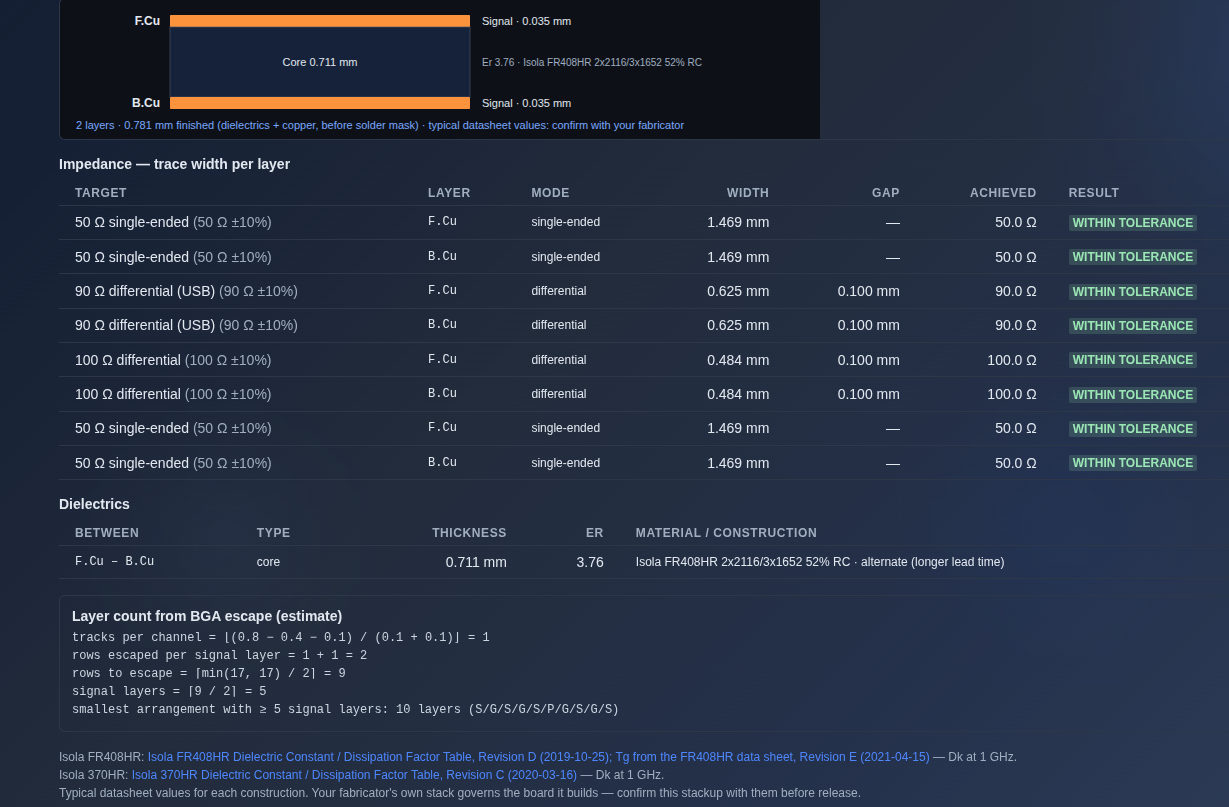The width and height of the screenshot is (1229, 807).
Task: Click the 0.711 mm thickness cell in the Dielectrics table
Action: (476, 562)
